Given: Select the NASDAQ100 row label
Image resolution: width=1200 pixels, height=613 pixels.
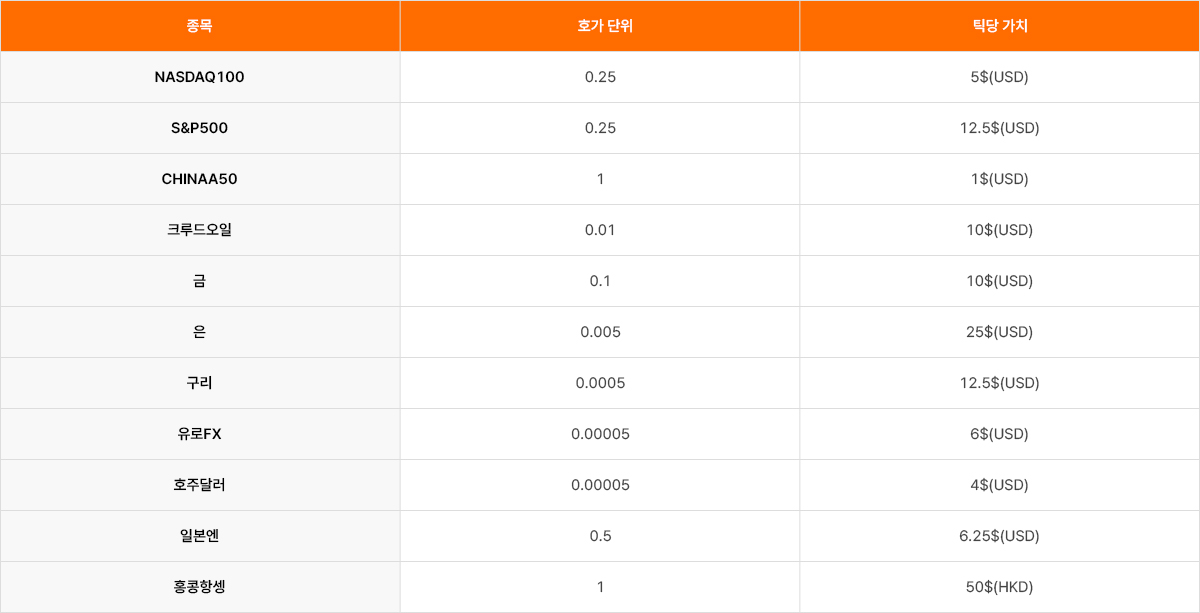Looking at the screenshot, I should click(x=200, y=77).
